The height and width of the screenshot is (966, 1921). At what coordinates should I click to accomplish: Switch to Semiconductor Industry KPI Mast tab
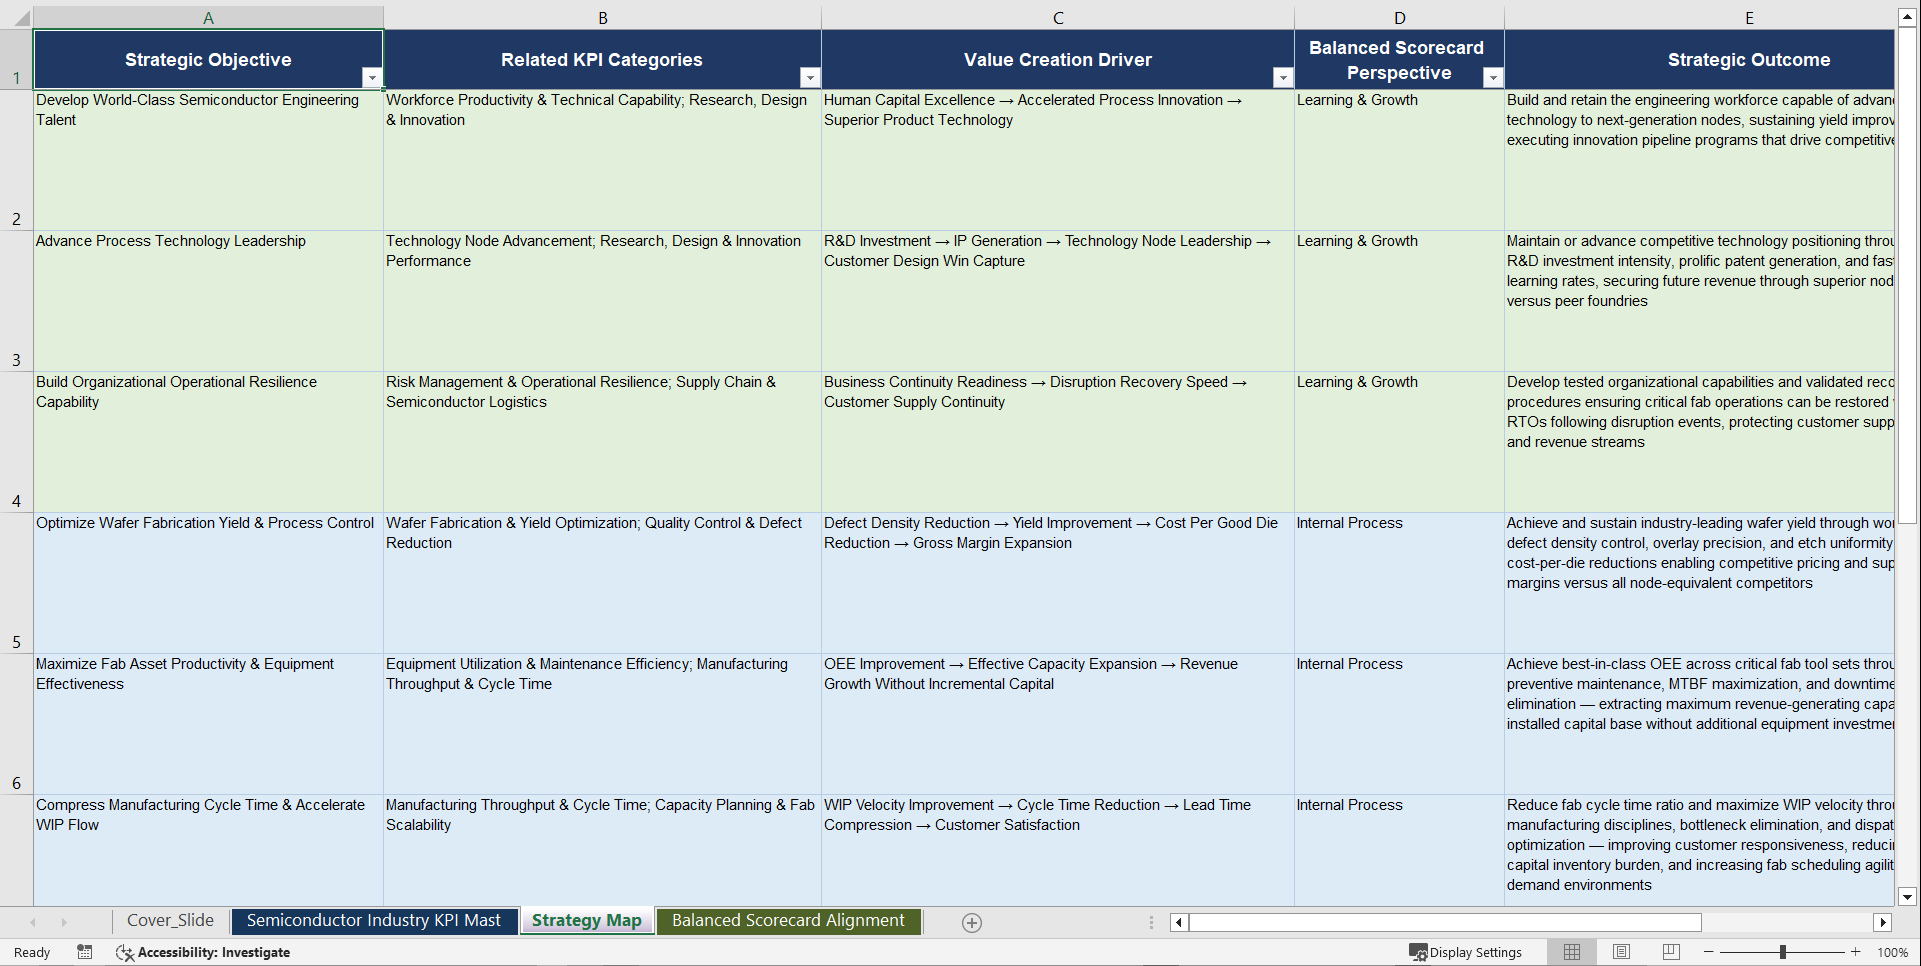[x=374, y=921]
